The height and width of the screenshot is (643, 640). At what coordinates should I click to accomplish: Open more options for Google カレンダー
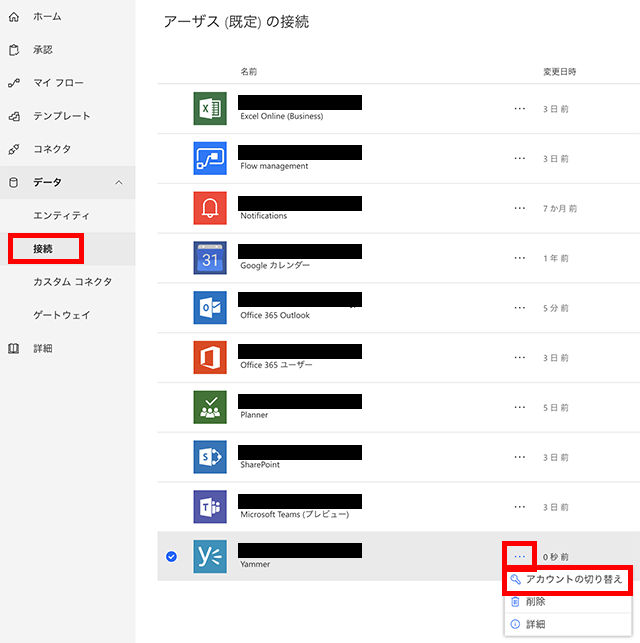click(x=519, y=258)
